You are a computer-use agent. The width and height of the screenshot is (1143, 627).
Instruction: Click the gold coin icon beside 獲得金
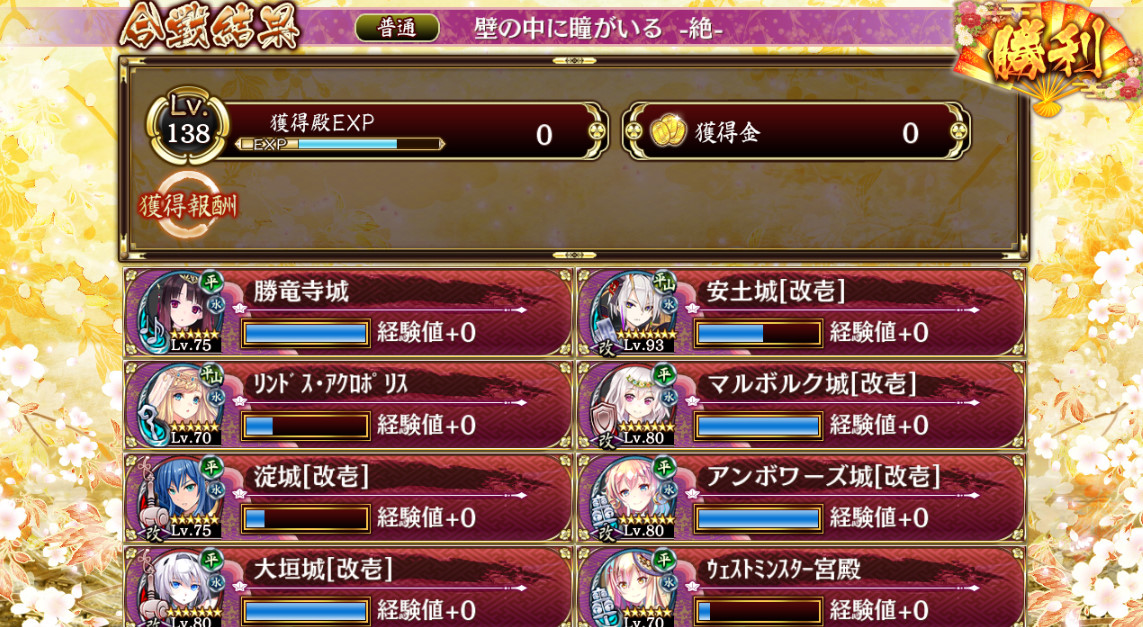[668, 132]
